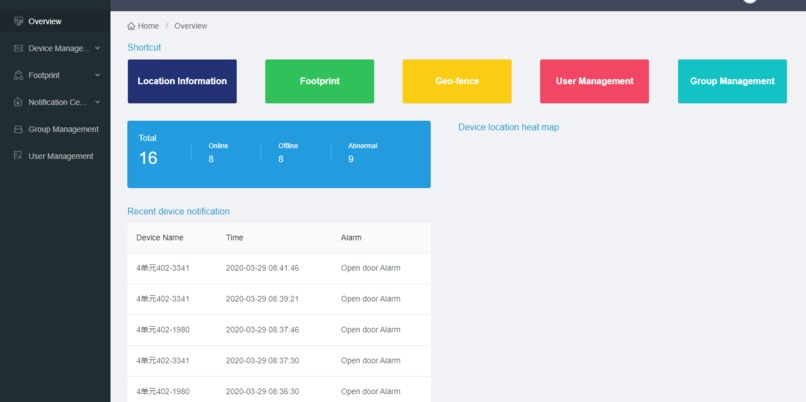Click the Abnormal 9 statistic
The height and width of the screenshot is (402, 806).
point(362,153)
